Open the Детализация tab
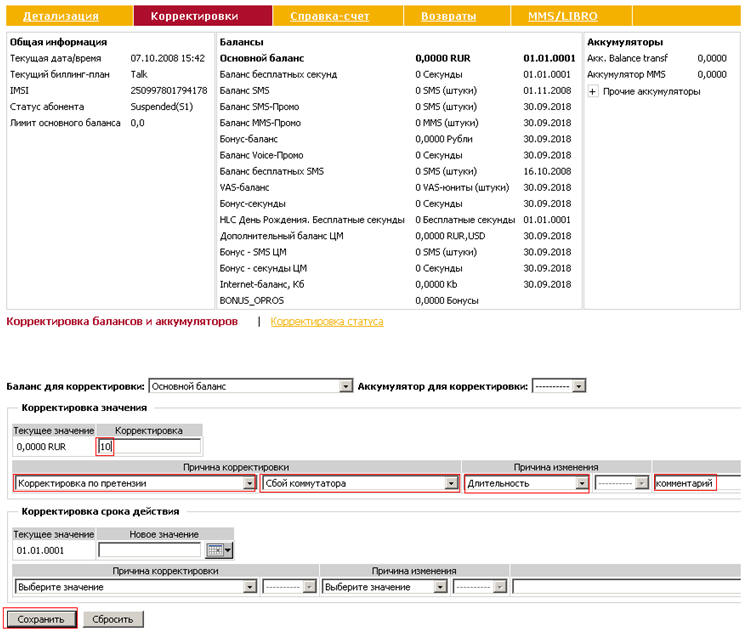Image resolution: width=747 pixels, height=634 pixels. pos(61,16)
